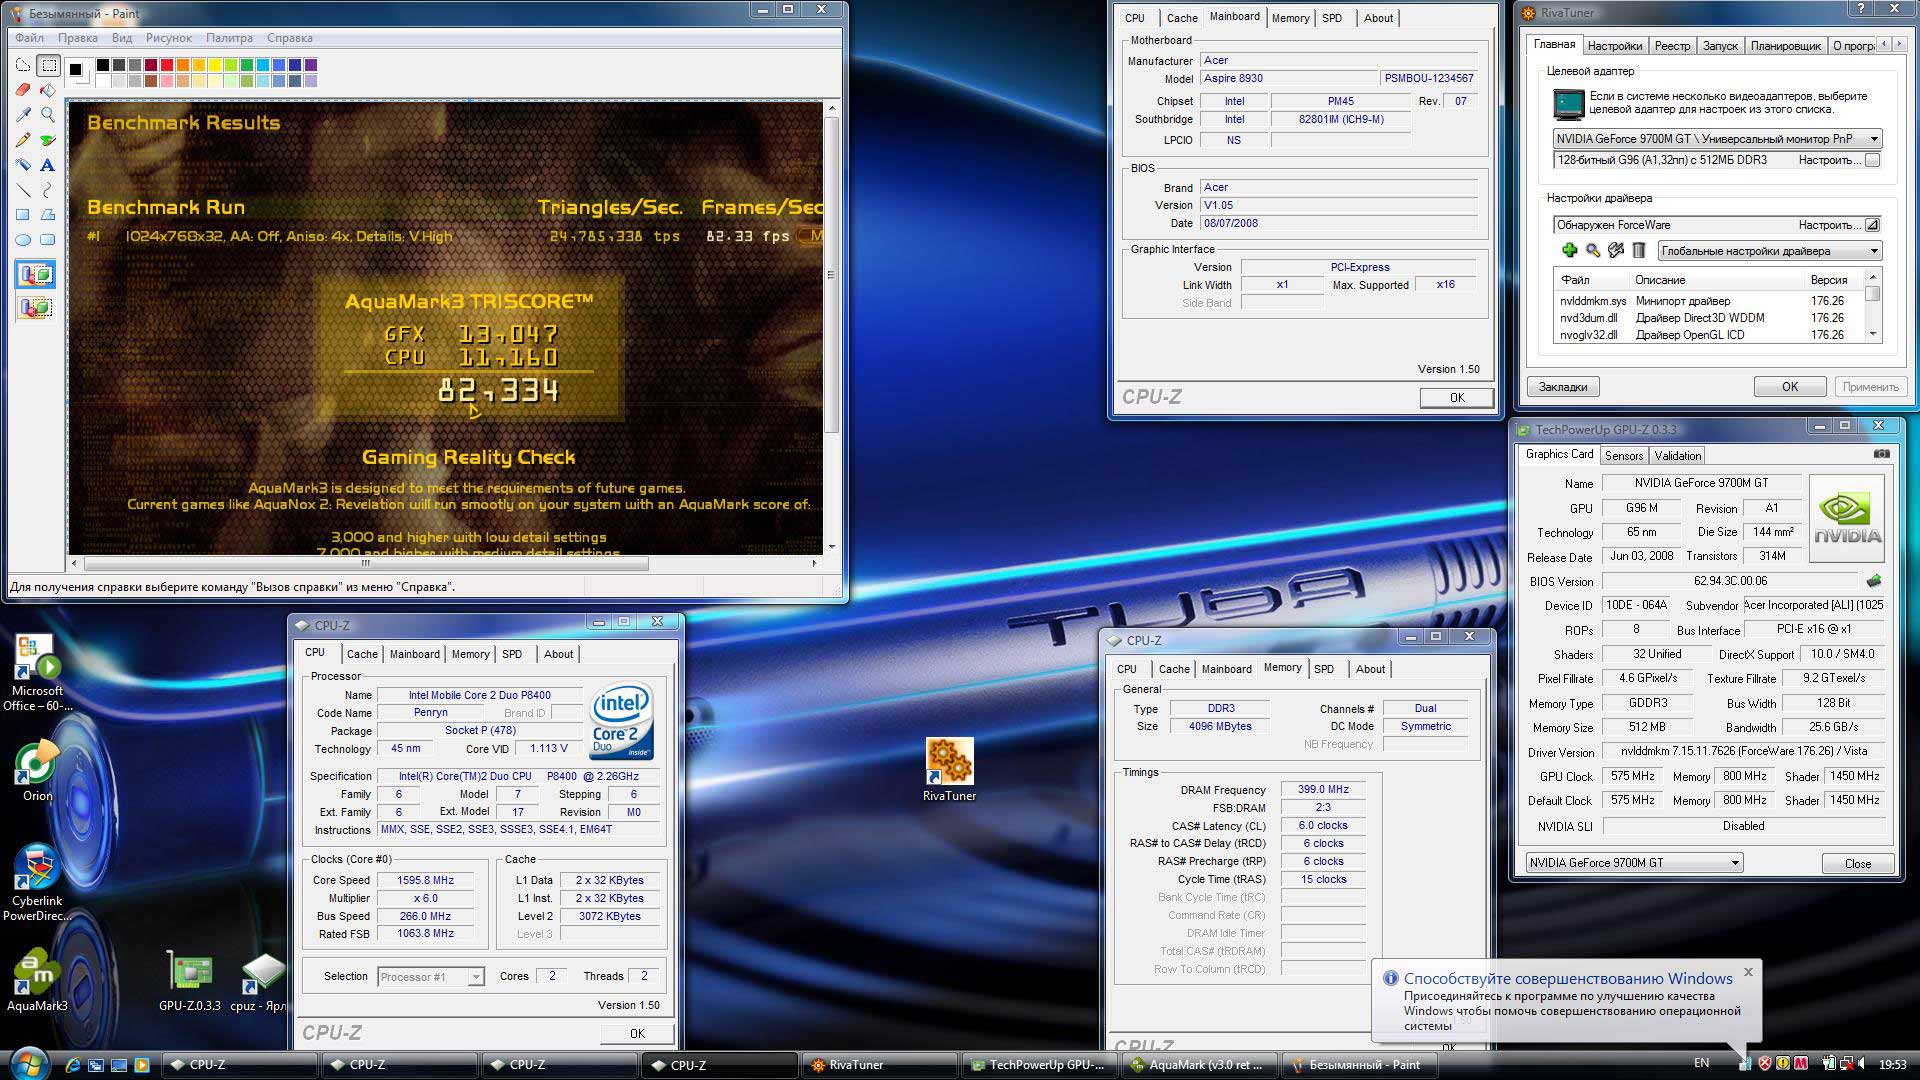Open the Orion desktop icon
The height and width of the screenshot is (1080, 1920).
point(37,771)
